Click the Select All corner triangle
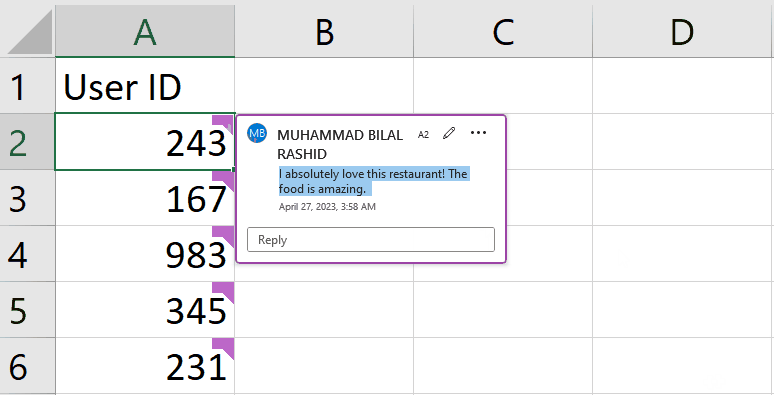Screen dimensions: 774x395 [x=30, y=32]
